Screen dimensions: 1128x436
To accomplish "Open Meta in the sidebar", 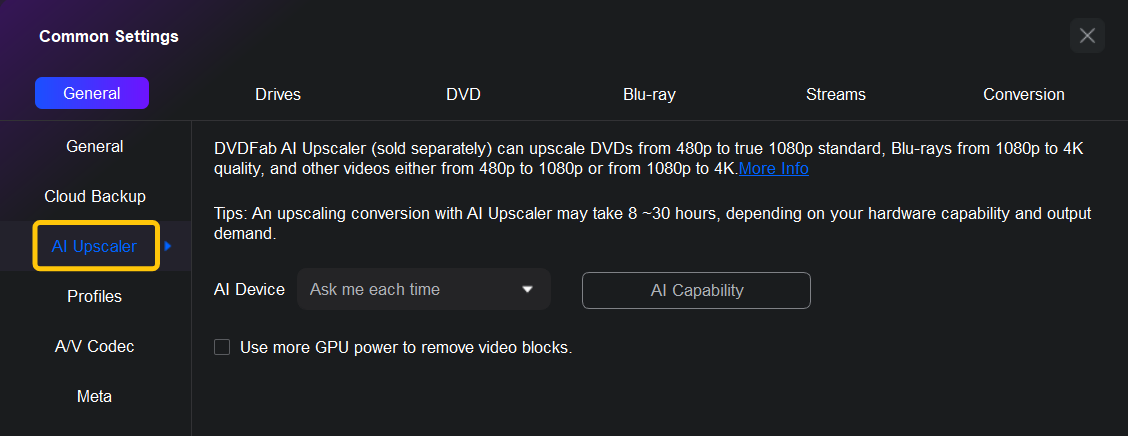I will click(95, 396).
